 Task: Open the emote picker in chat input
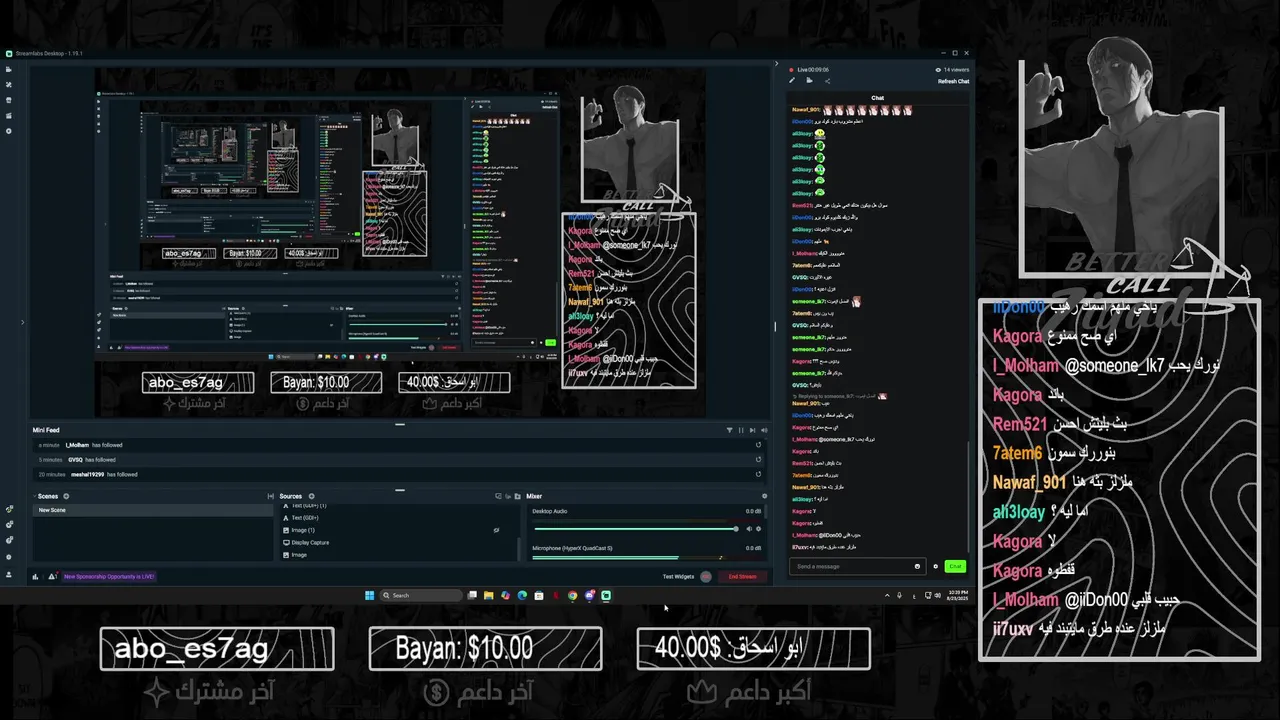click(917, 566)
